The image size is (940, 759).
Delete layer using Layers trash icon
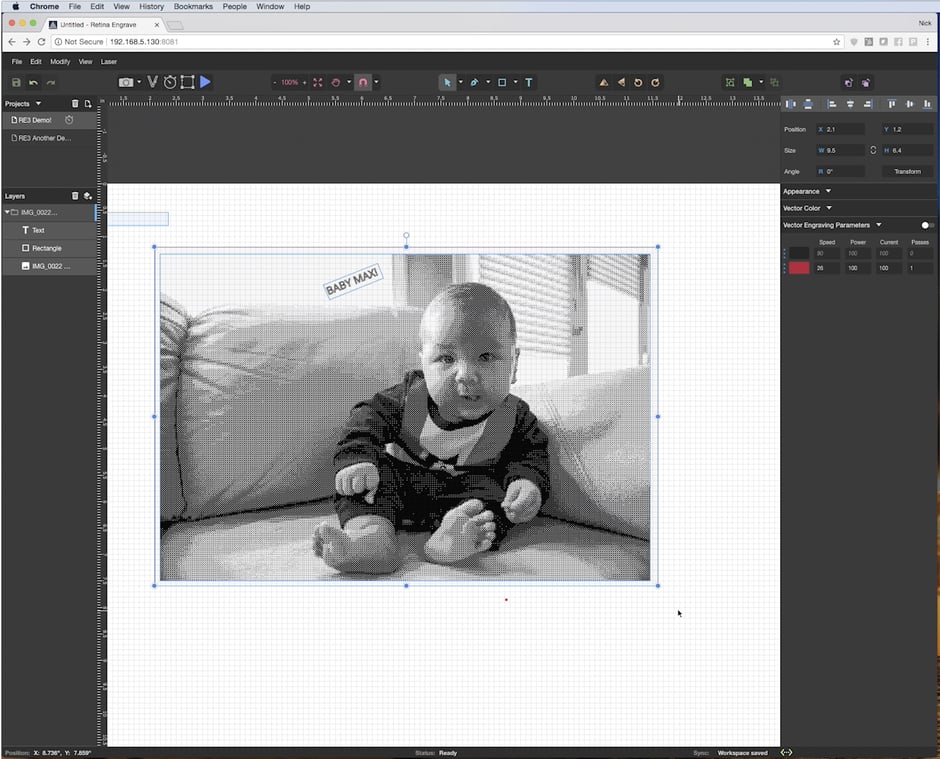[x=75, y=196]
